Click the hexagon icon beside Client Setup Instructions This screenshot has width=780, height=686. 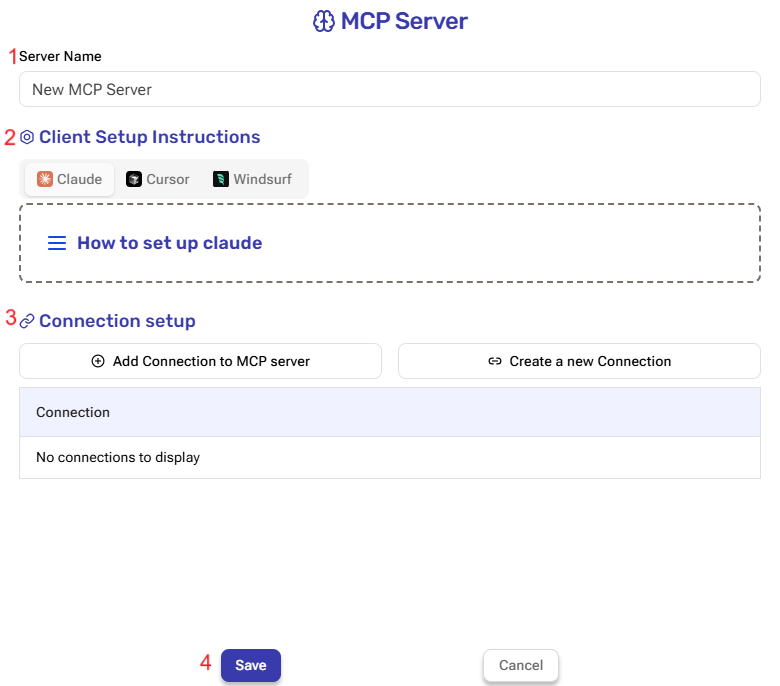tap(27, 137)
